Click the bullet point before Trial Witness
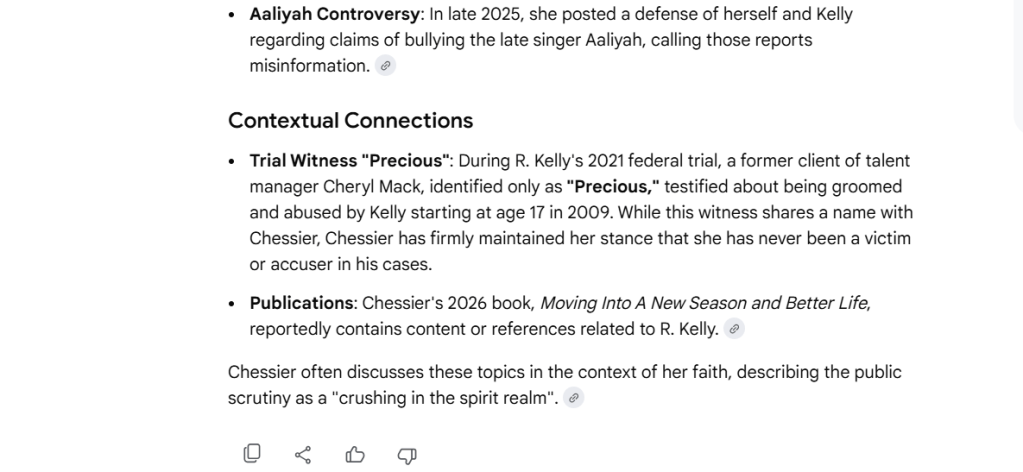1023x472 pixels. coord(233,161)
